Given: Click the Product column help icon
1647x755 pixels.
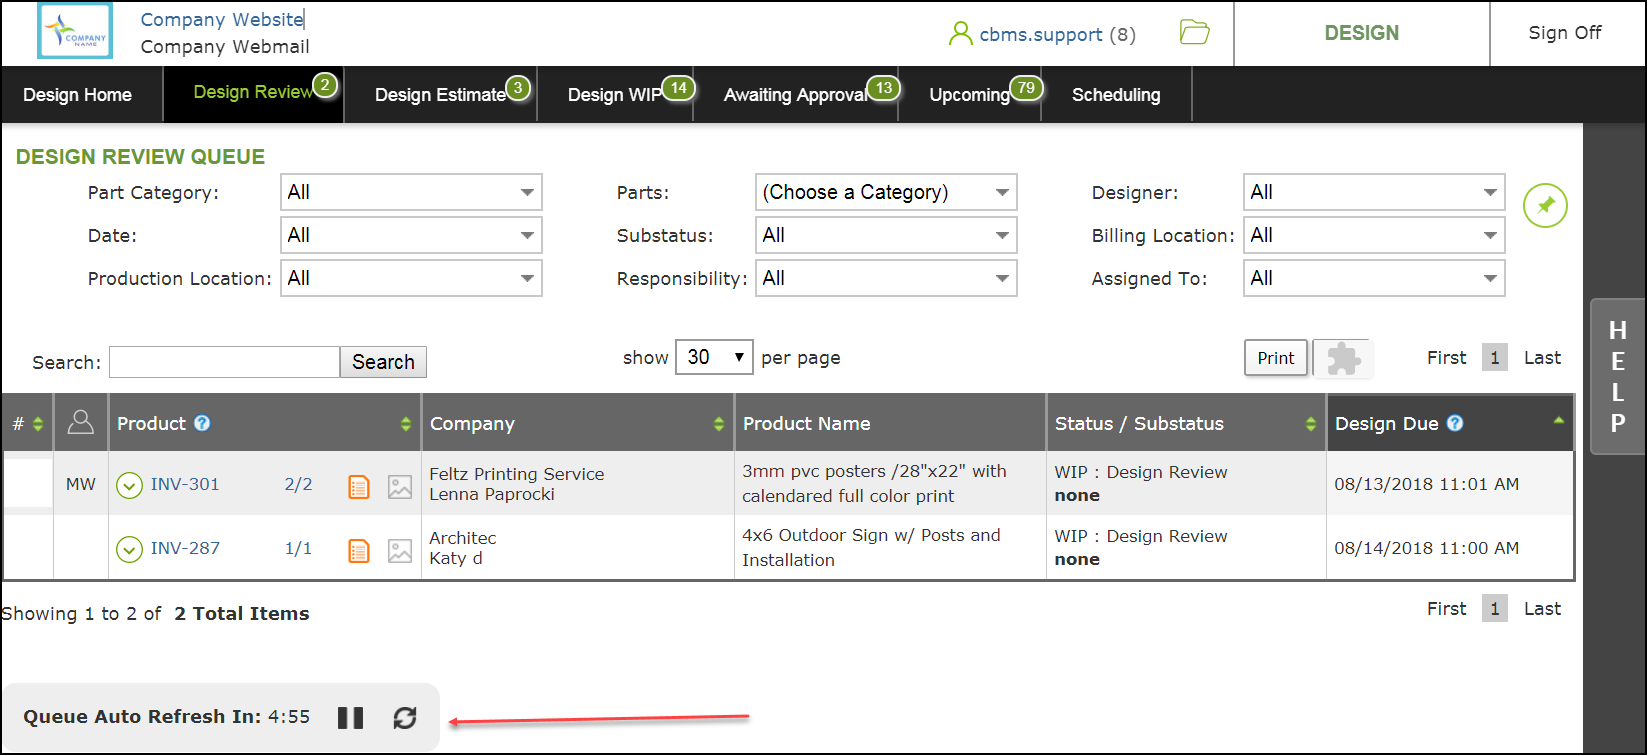Looking at the screenshot, I should 202,423.
